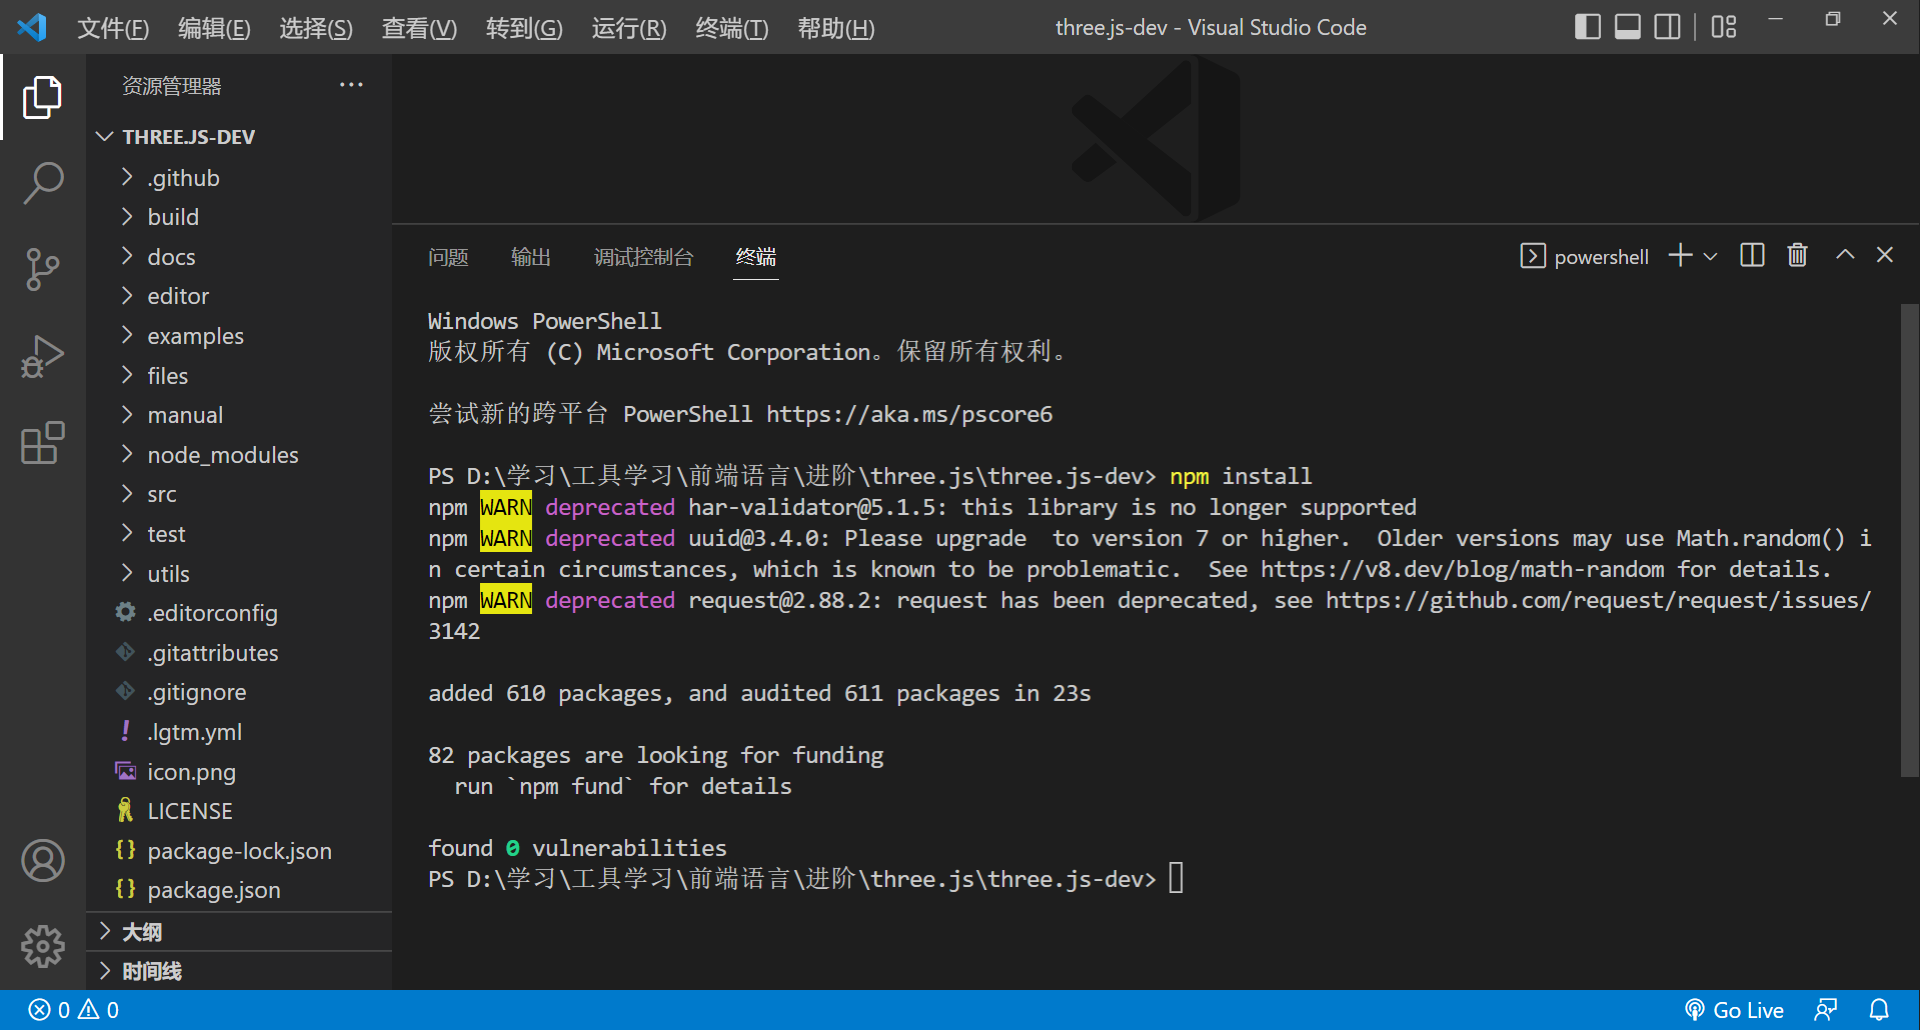Expand the utils folder

239,574
